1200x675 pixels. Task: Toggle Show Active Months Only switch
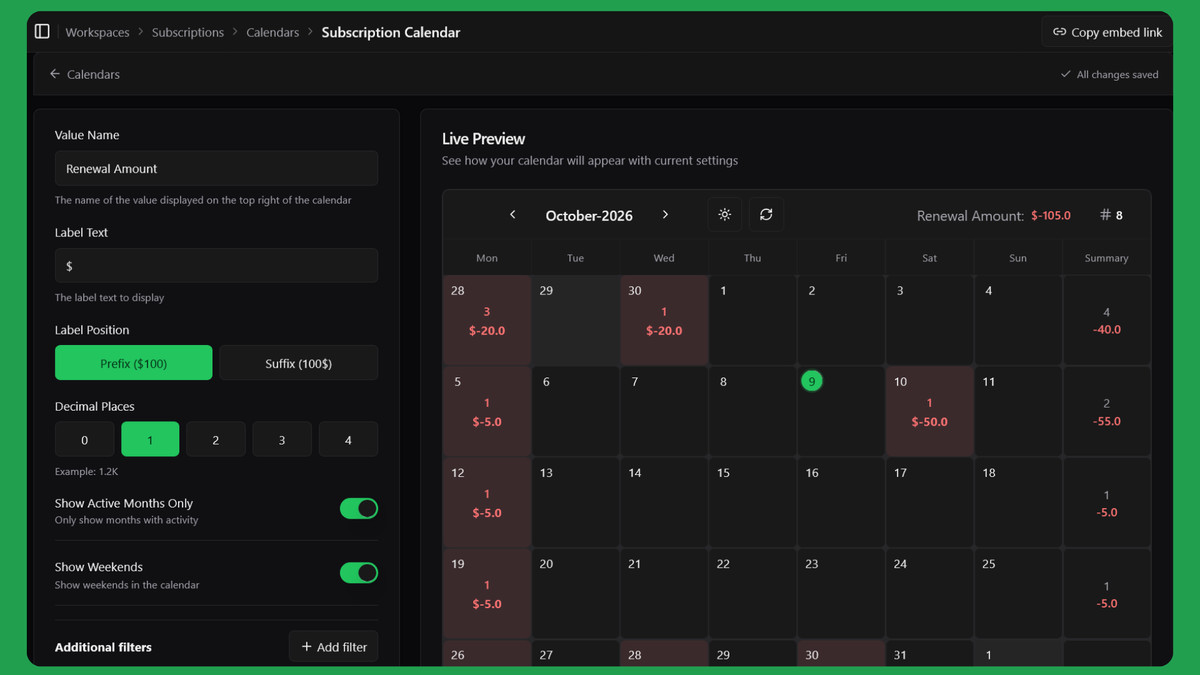click(x=359, y=509)
